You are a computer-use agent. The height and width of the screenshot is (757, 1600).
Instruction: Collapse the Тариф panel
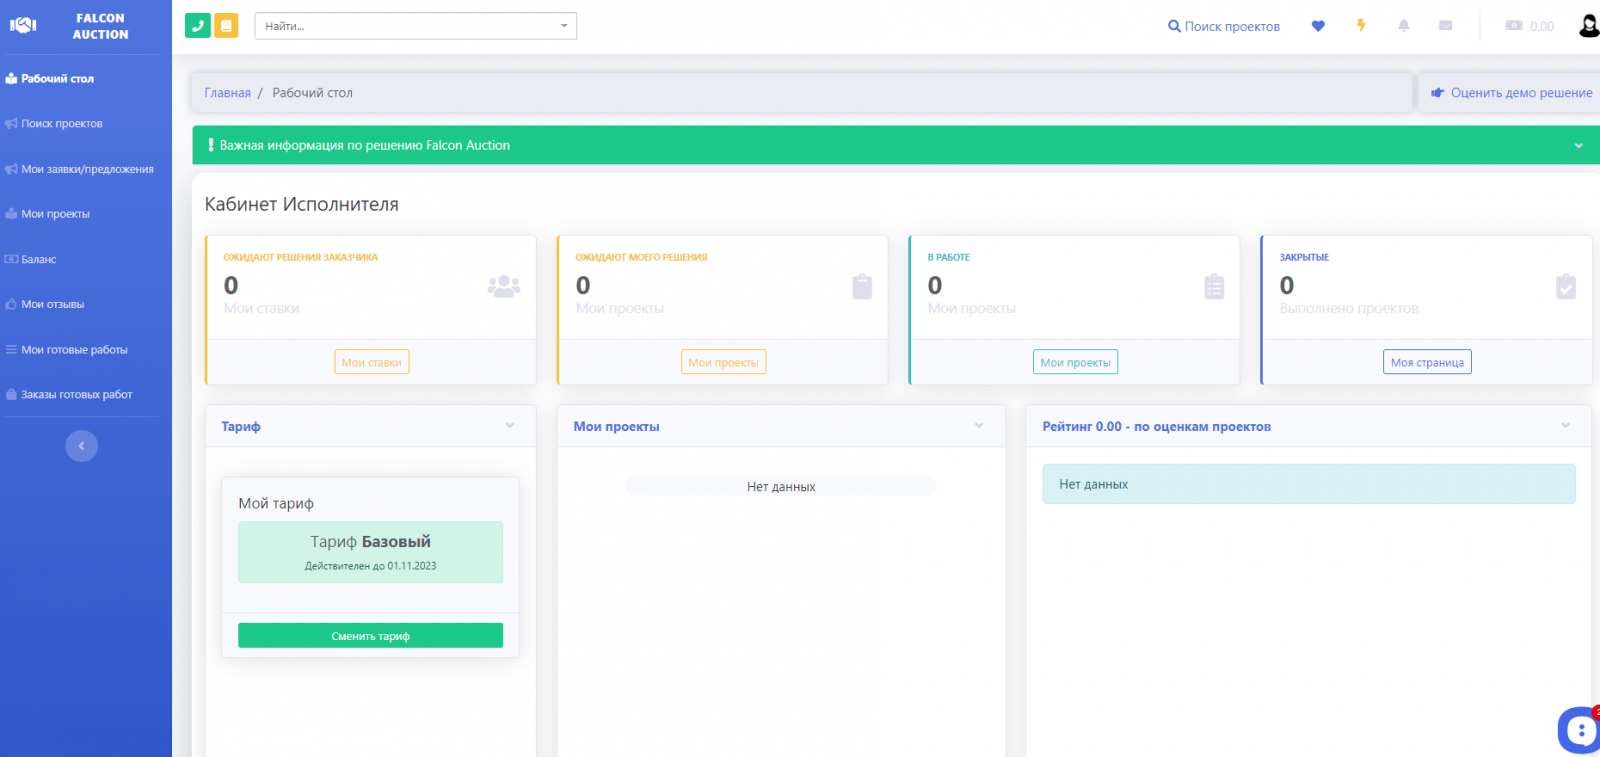tap(510, 426)
